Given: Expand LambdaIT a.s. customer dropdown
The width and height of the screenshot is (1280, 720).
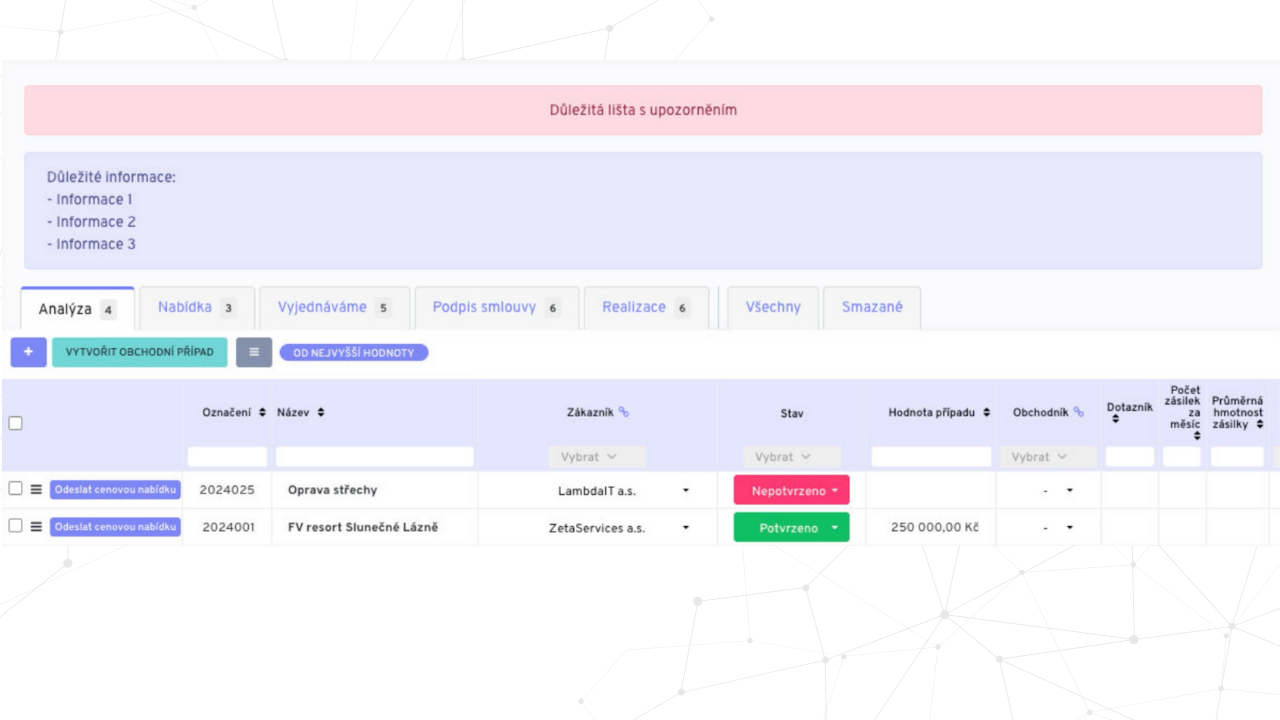Looking at the screenshot, I should click(x=686, y=491).
